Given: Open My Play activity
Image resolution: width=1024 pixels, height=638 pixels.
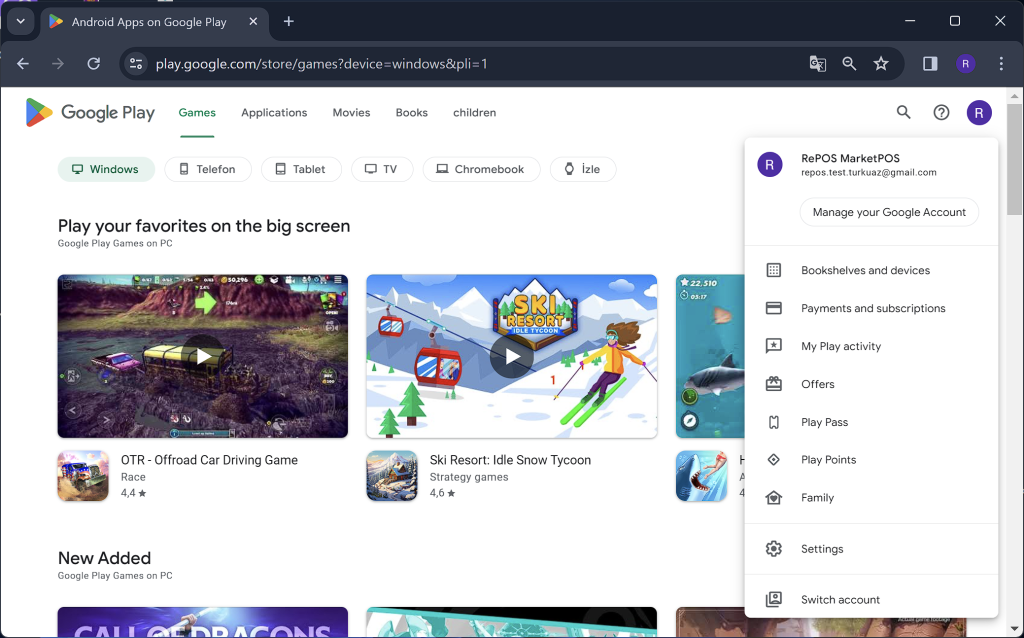Looking at the screenshot, I should click(x=871, y=346).
